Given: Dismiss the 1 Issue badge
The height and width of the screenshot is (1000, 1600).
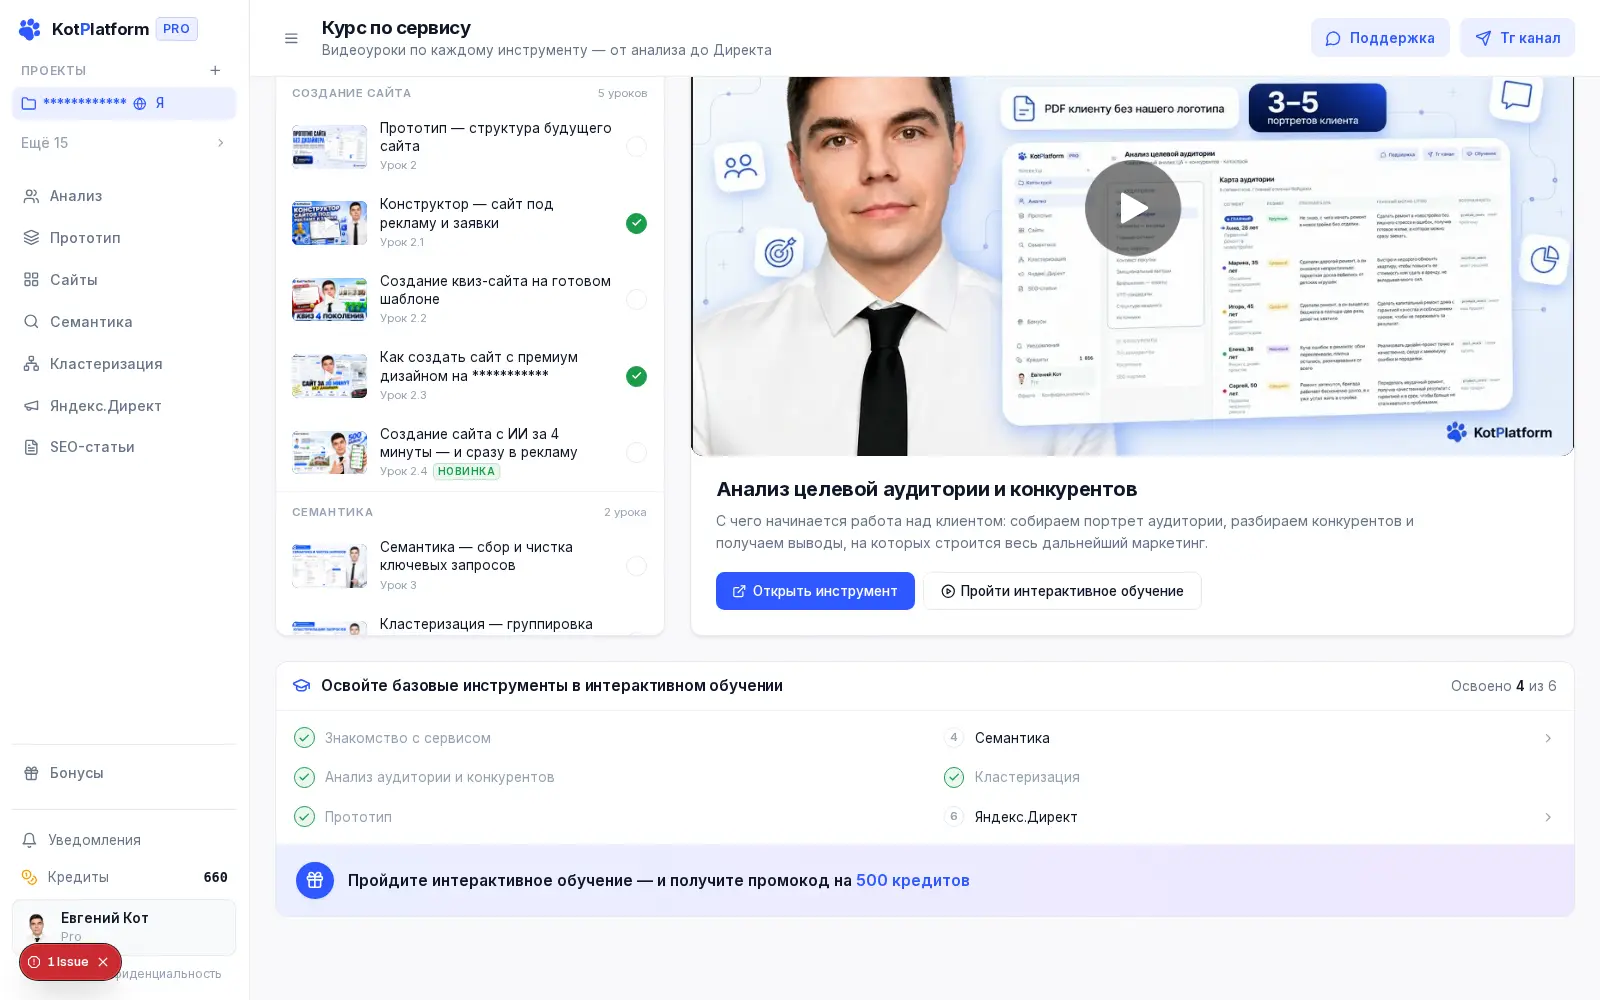Looking at the screenshot, I should 103,962.
